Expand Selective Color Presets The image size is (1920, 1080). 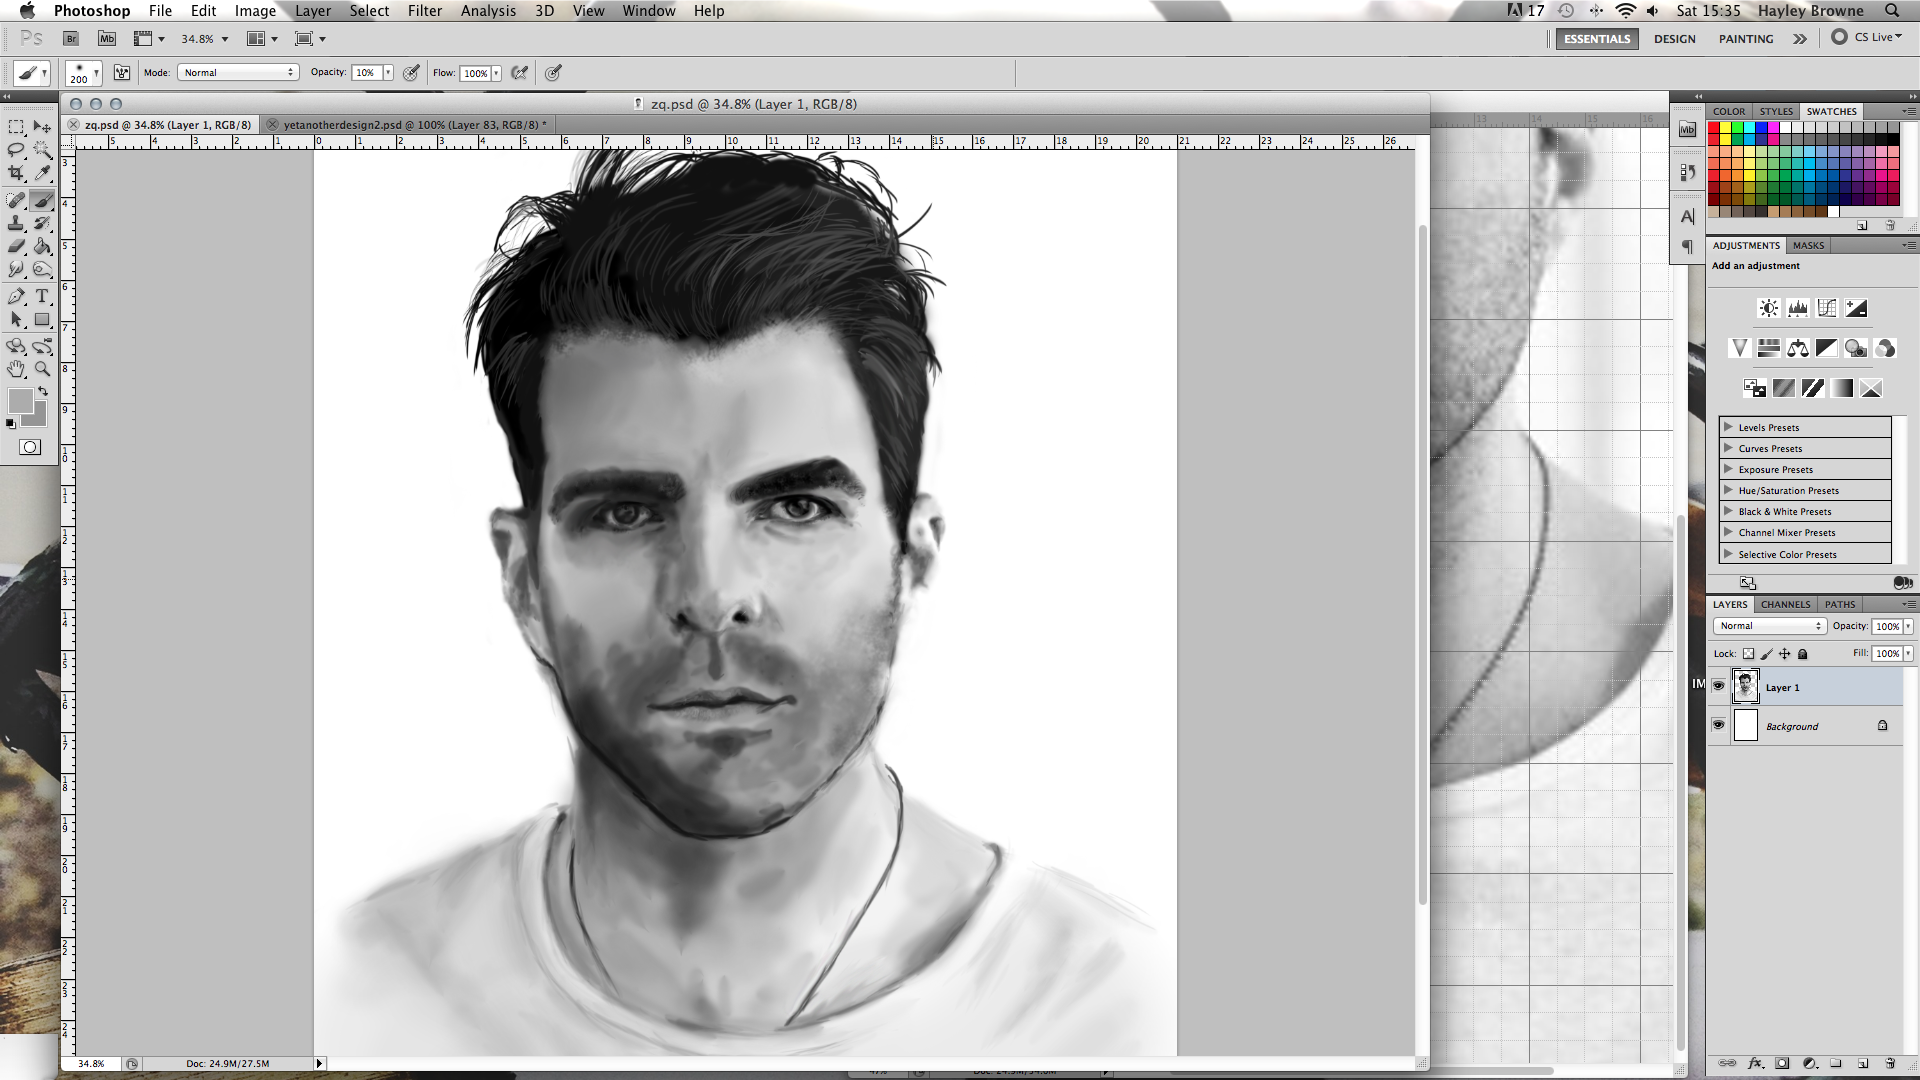tap(1728, 554)
